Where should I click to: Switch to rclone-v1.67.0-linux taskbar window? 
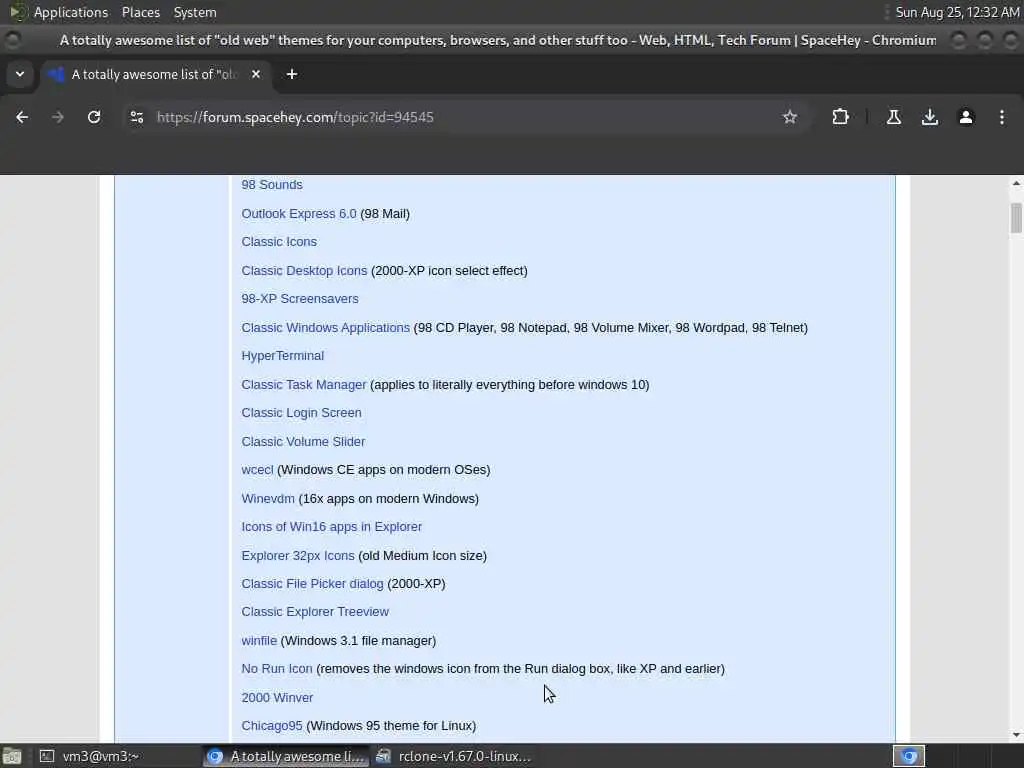click(x=455, y=756)
